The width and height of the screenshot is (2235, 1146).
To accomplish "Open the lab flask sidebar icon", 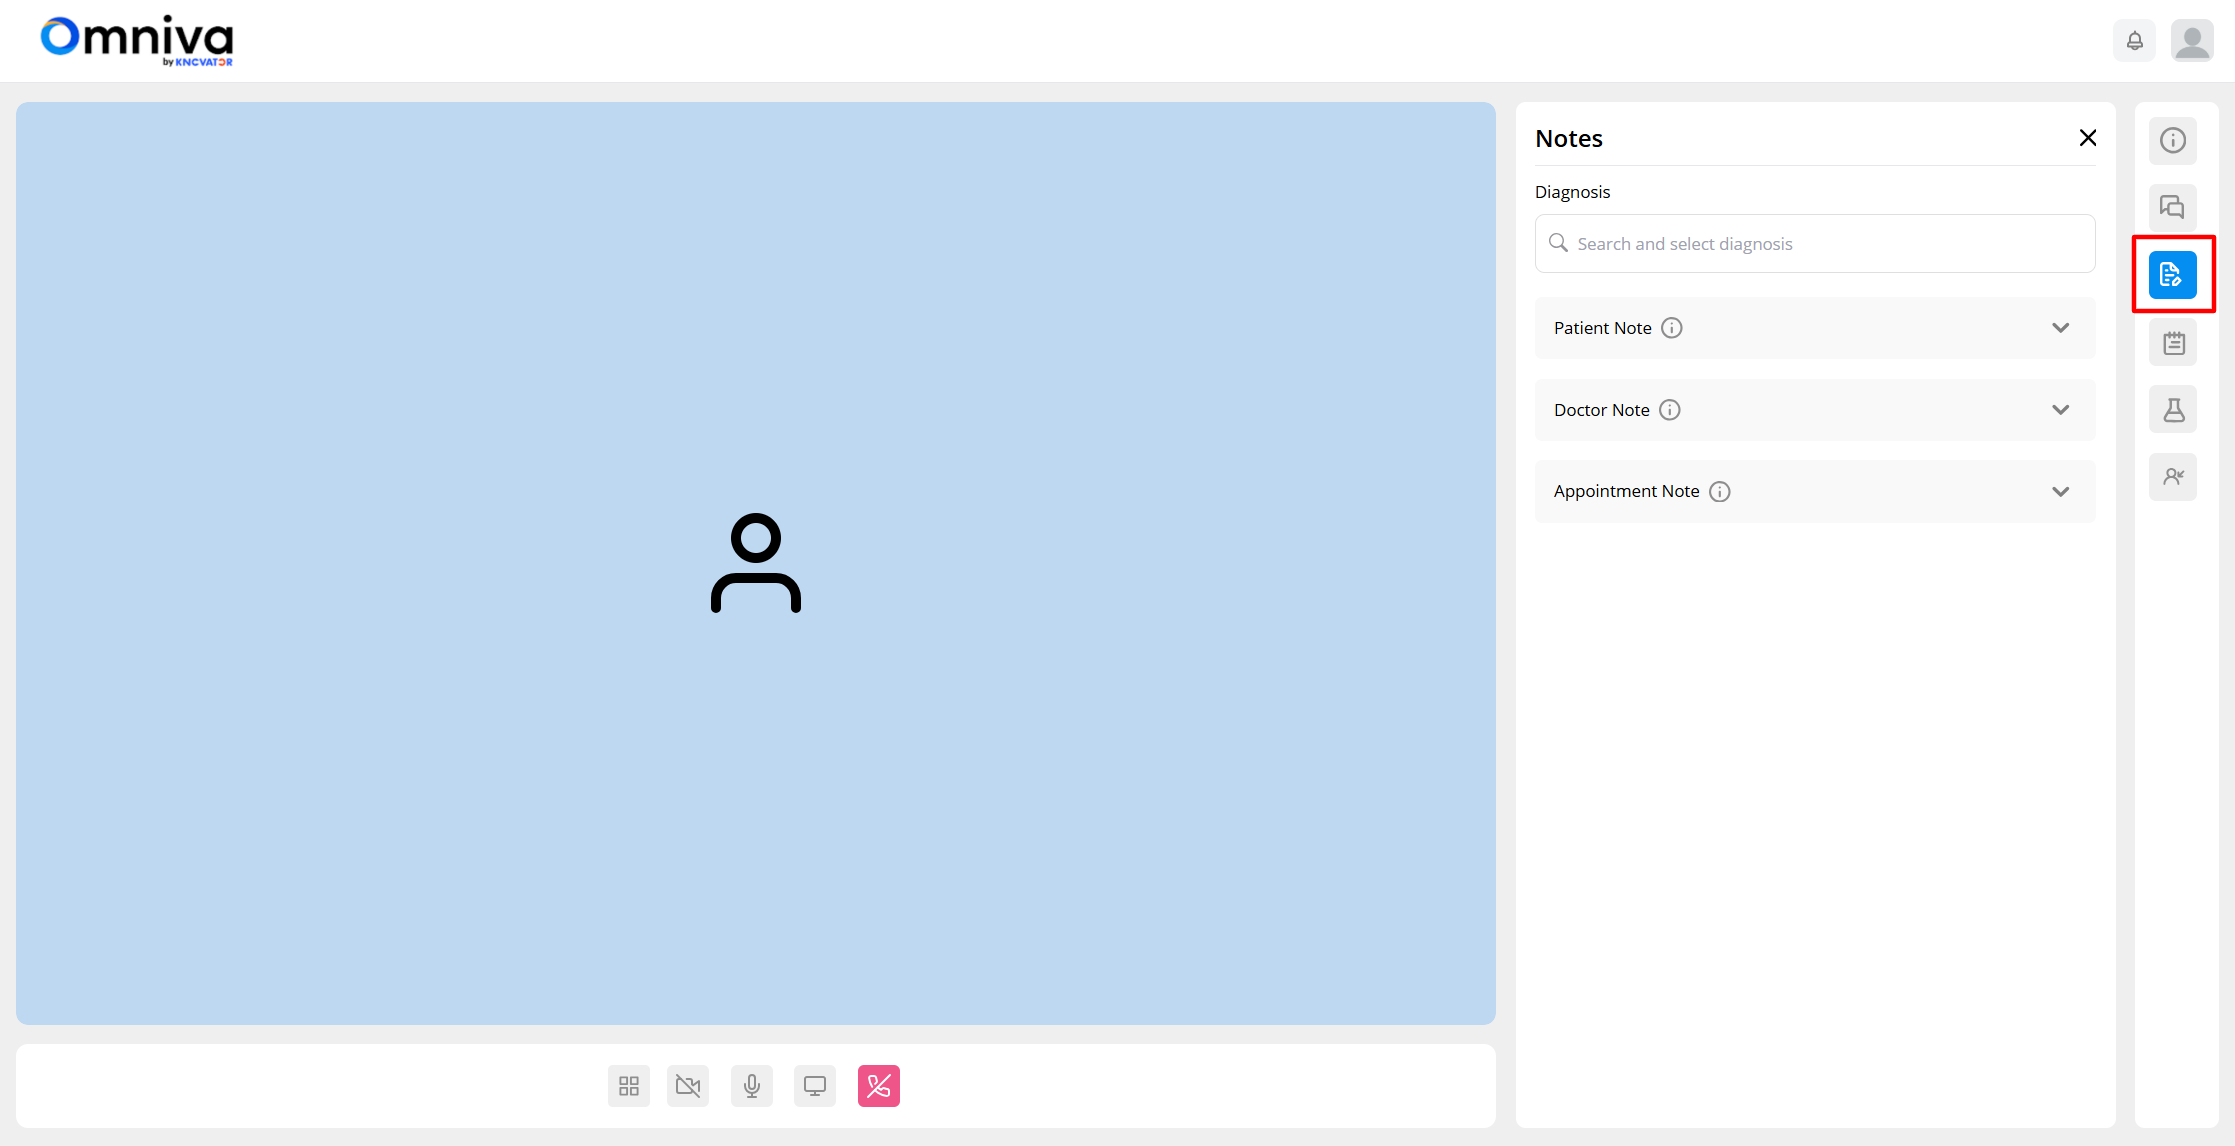I will [2172, 410].
